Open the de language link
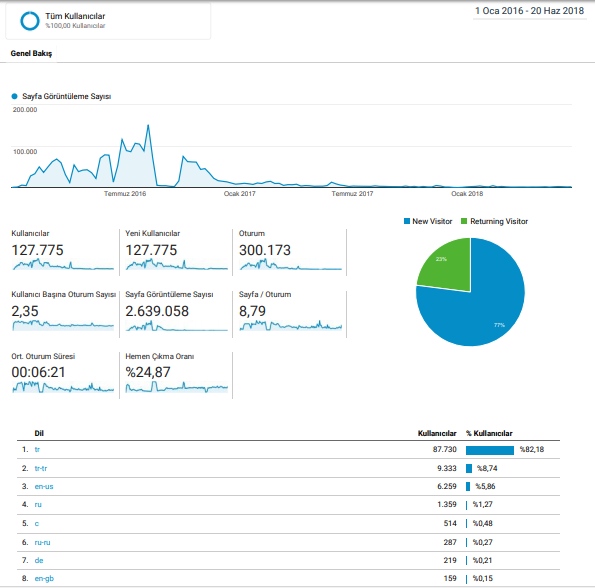 click(39, 560)
